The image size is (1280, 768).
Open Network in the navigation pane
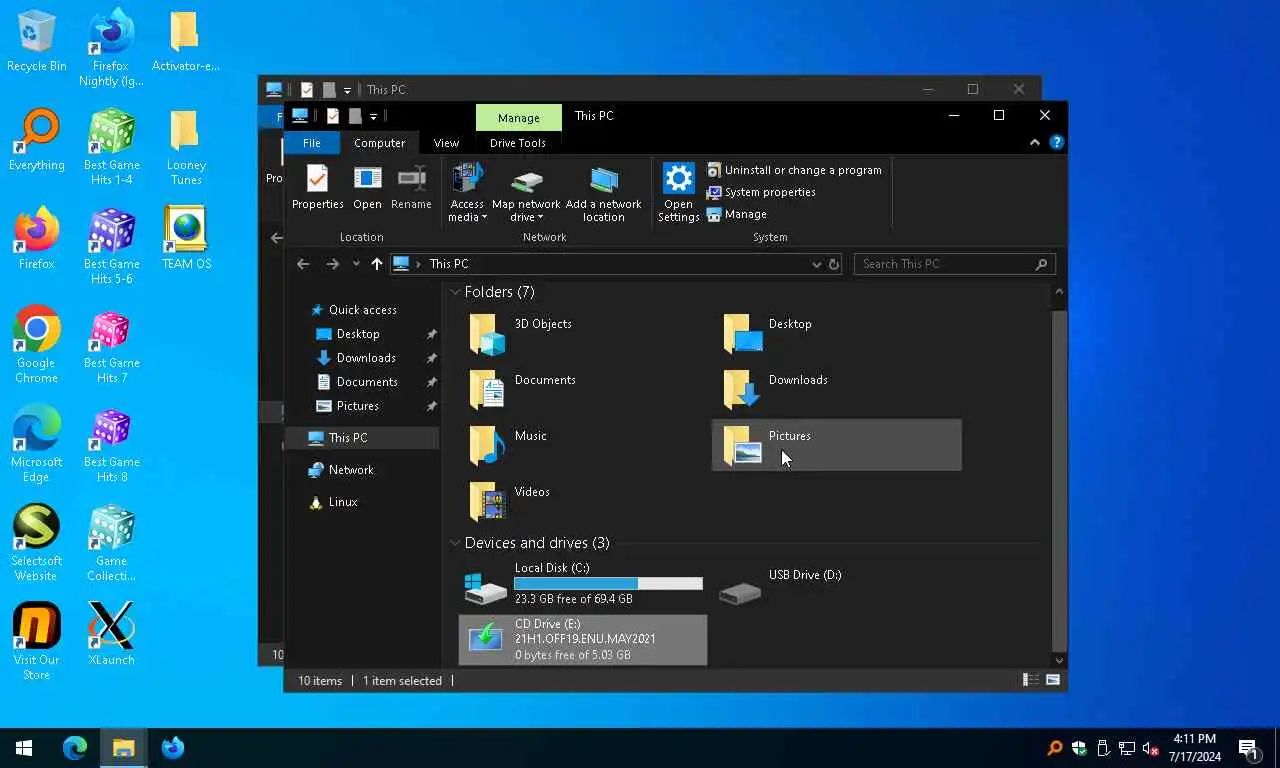point(350,470)
